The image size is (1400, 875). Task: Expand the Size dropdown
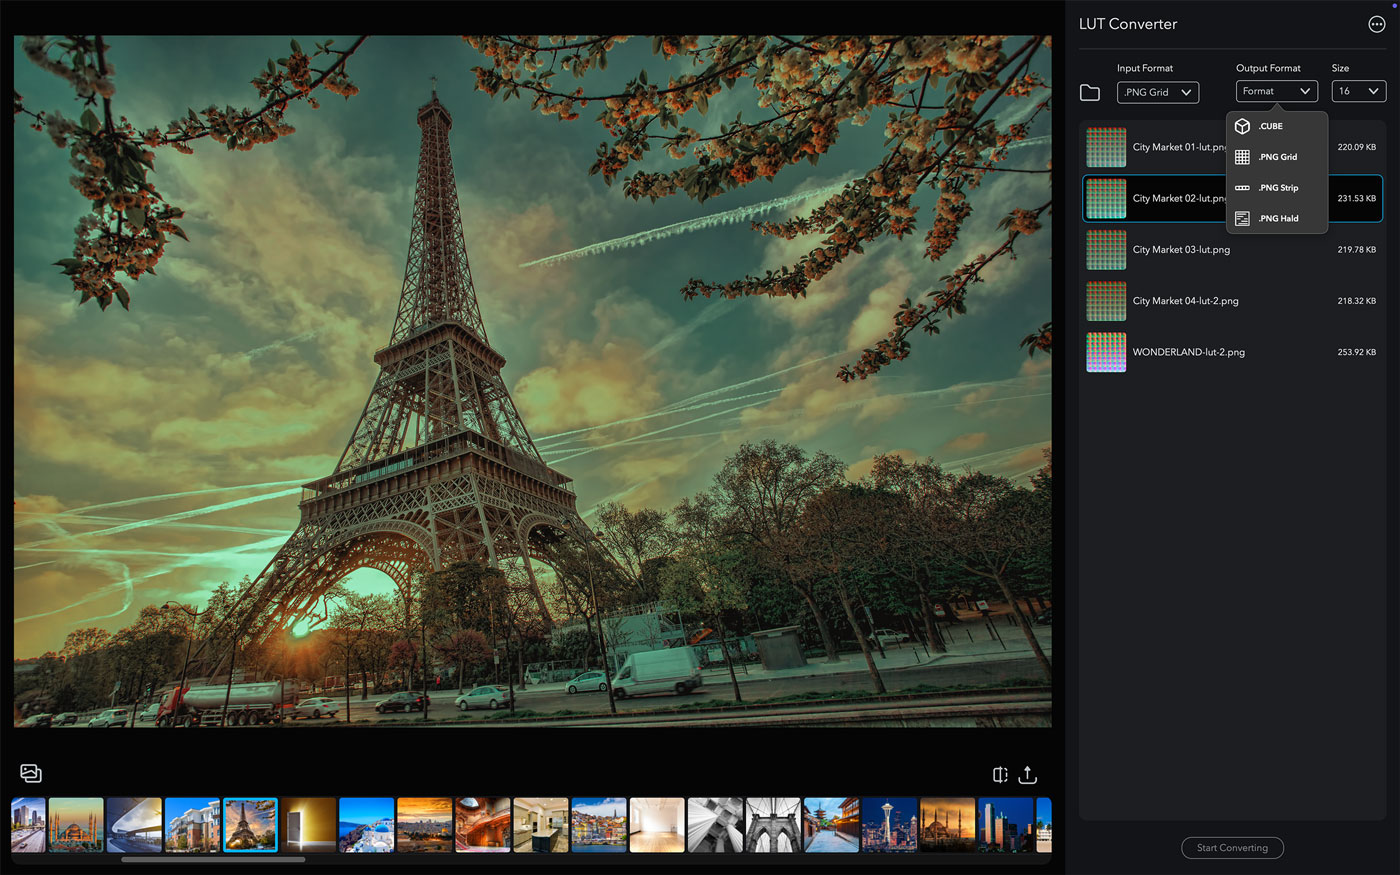pos(1358,91)
